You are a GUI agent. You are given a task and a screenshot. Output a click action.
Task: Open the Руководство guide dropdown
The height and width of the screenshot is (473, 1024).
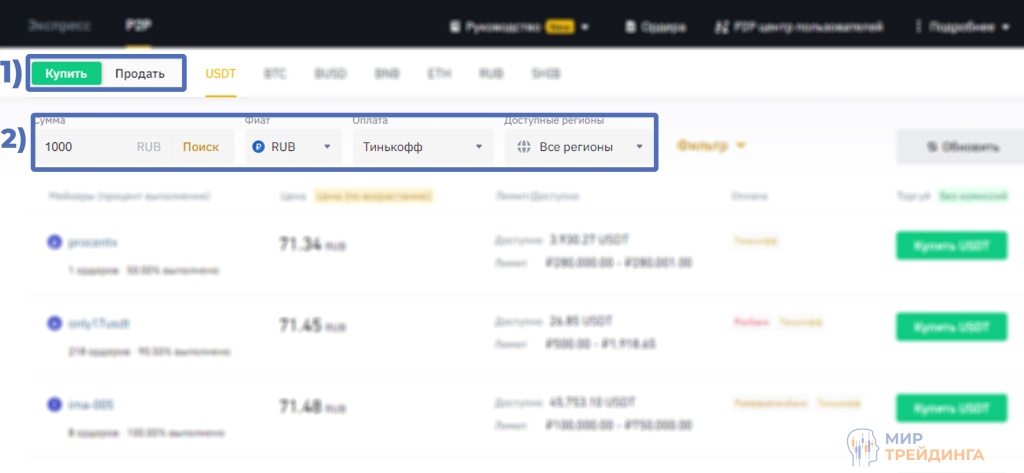[520, 27]
